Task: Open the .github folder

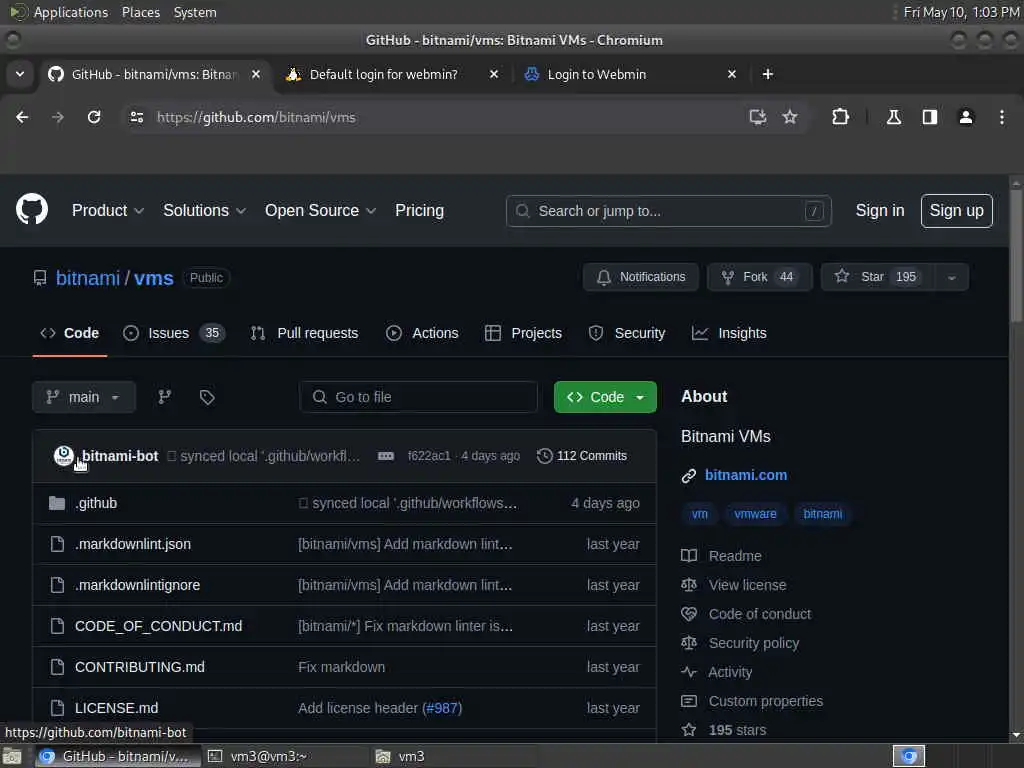Action: [x=96, y=504]
